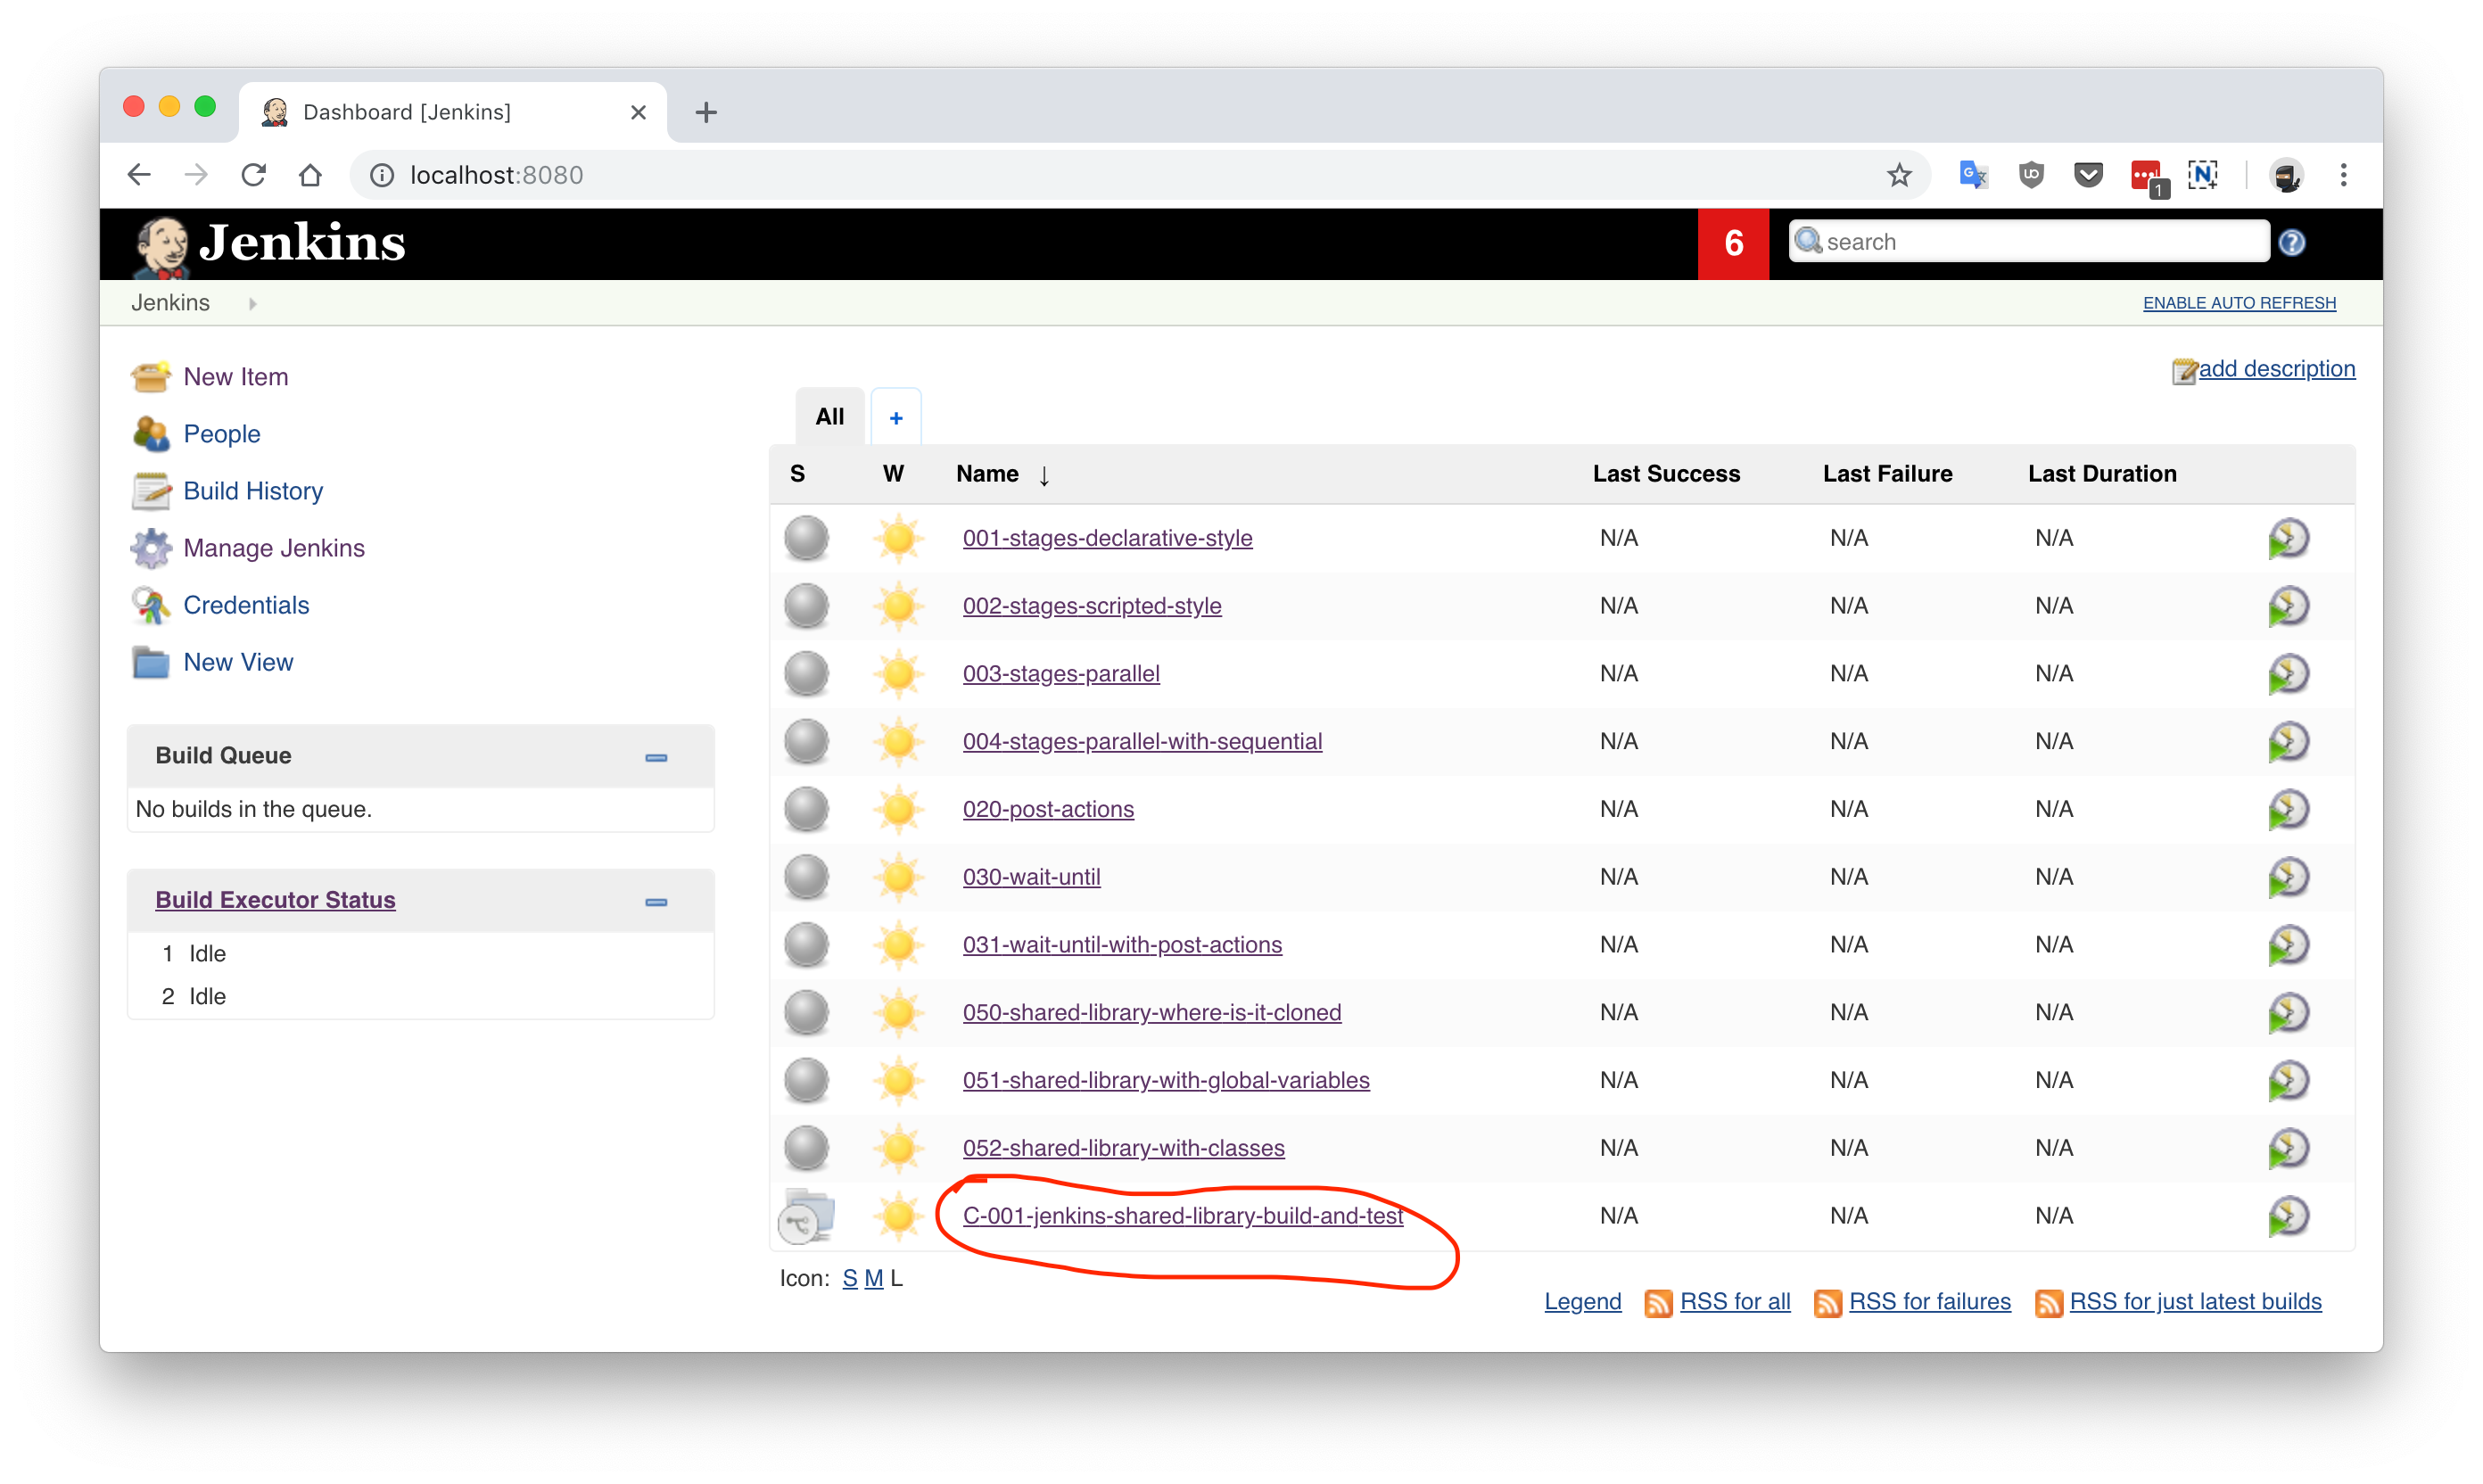Click the grey status ball for 001-stages-declarative-style
The height and width of the screenshot is (1484, 2483).
[806, 538]
